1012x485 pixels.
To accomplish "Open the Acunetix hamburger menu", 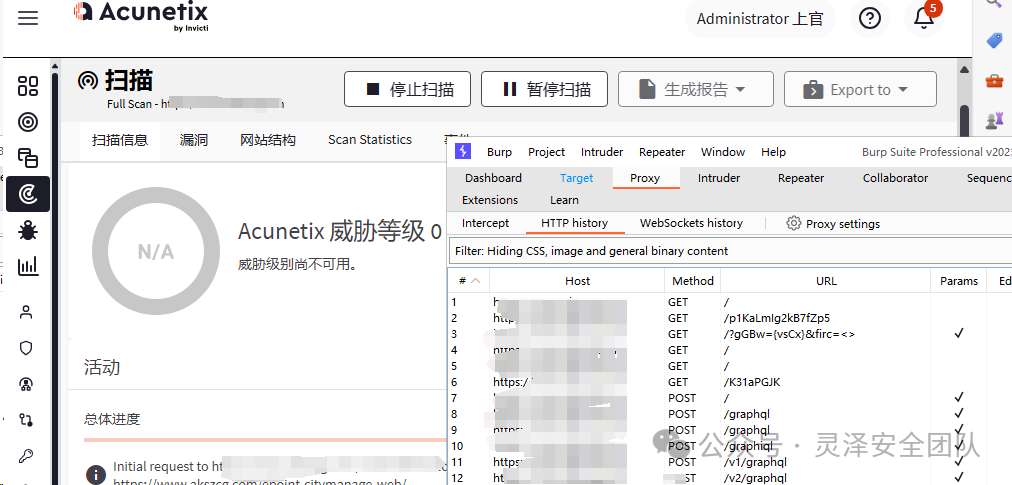I will [28, 18].
